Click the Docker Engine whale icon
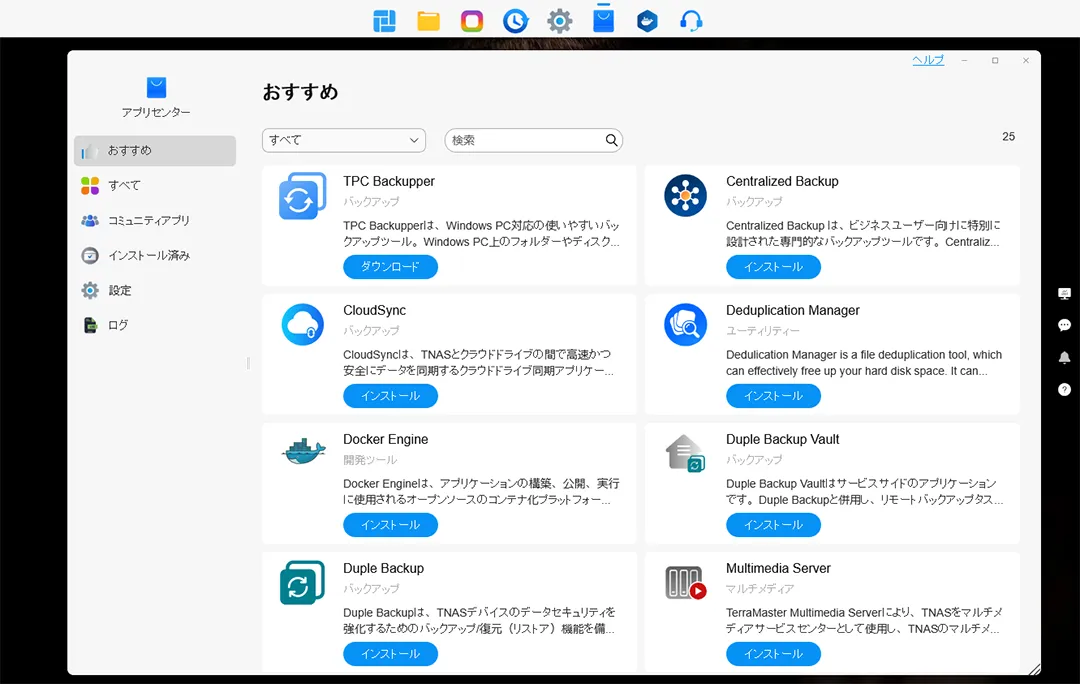1080x684 pixels. point(302,453)
